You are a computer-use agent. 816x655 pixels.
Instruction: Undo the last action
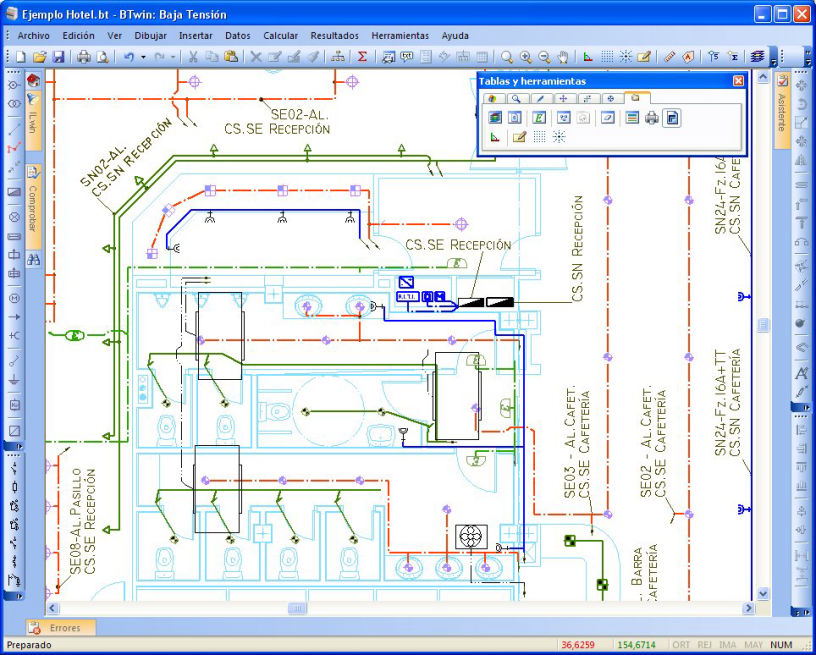[129, 57]
